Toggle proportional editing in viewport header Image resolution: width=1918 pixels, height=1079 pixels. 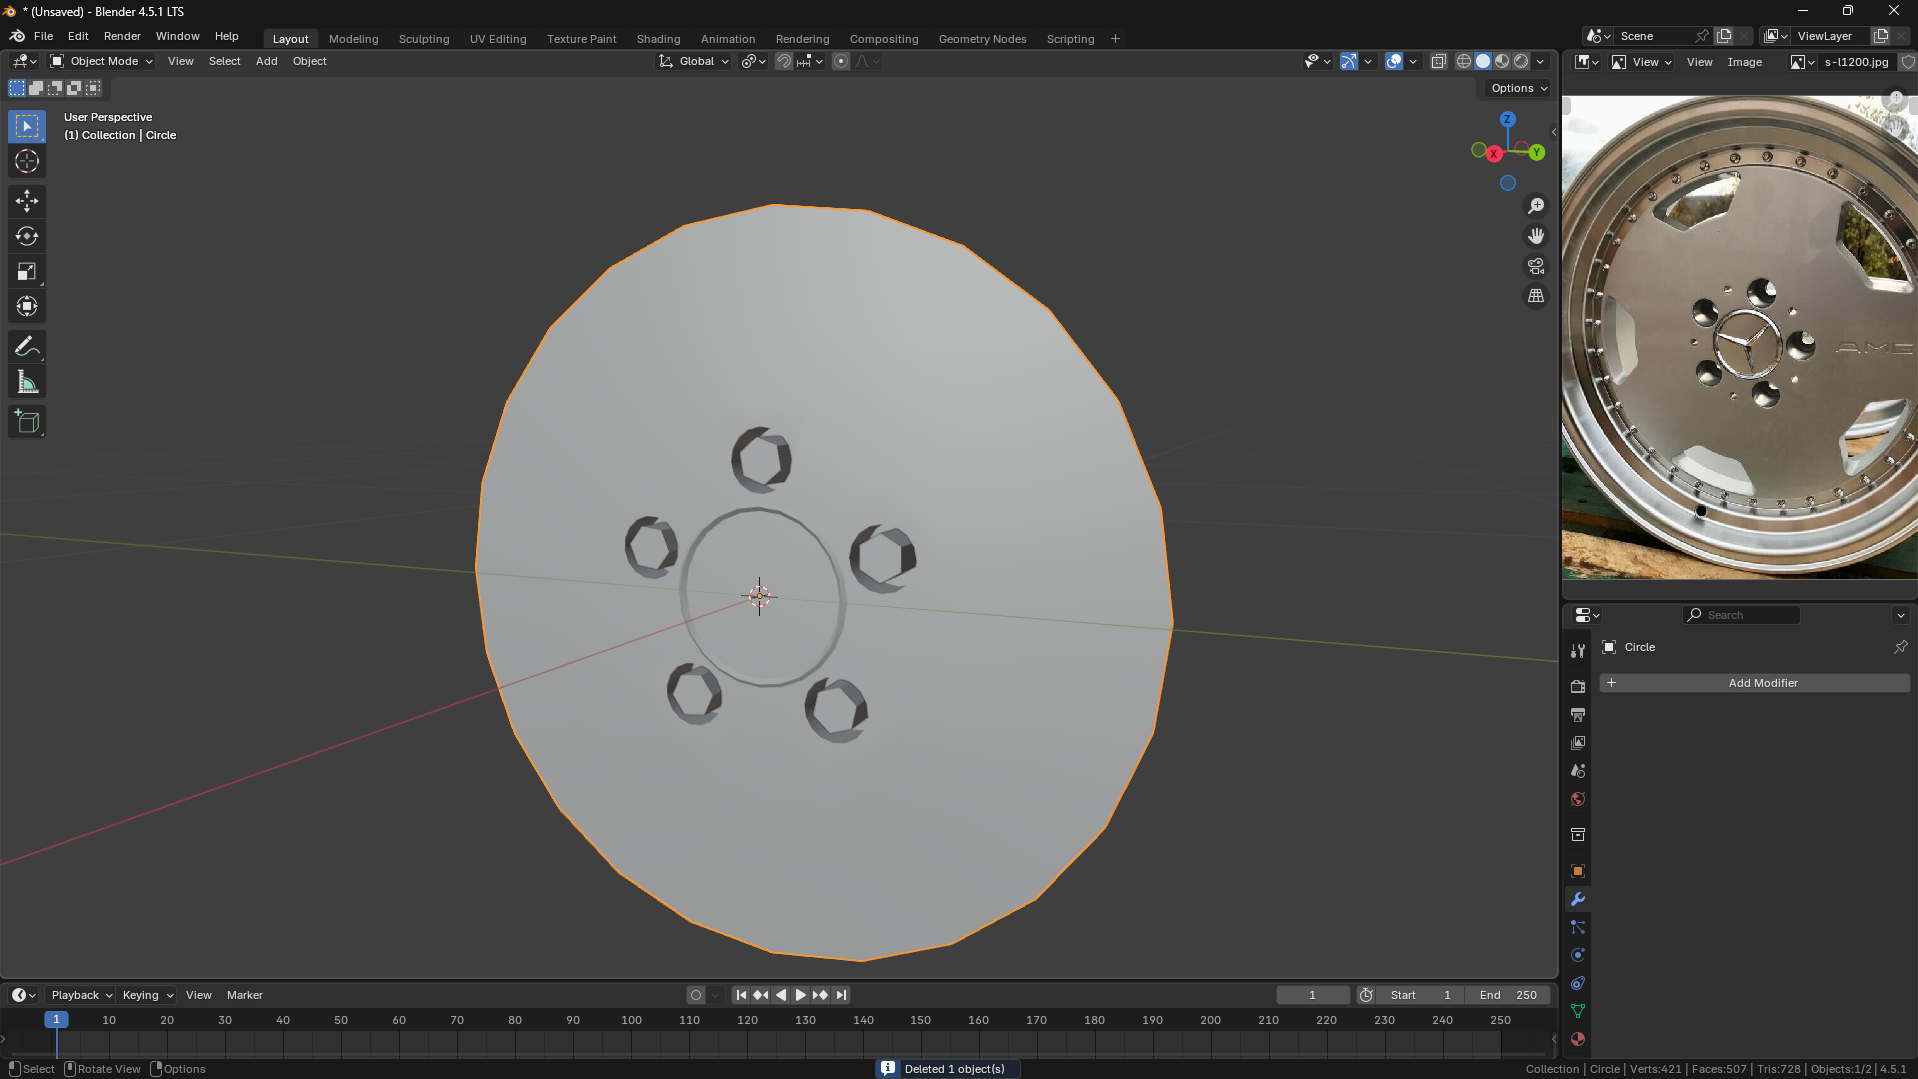click(841, 62)
